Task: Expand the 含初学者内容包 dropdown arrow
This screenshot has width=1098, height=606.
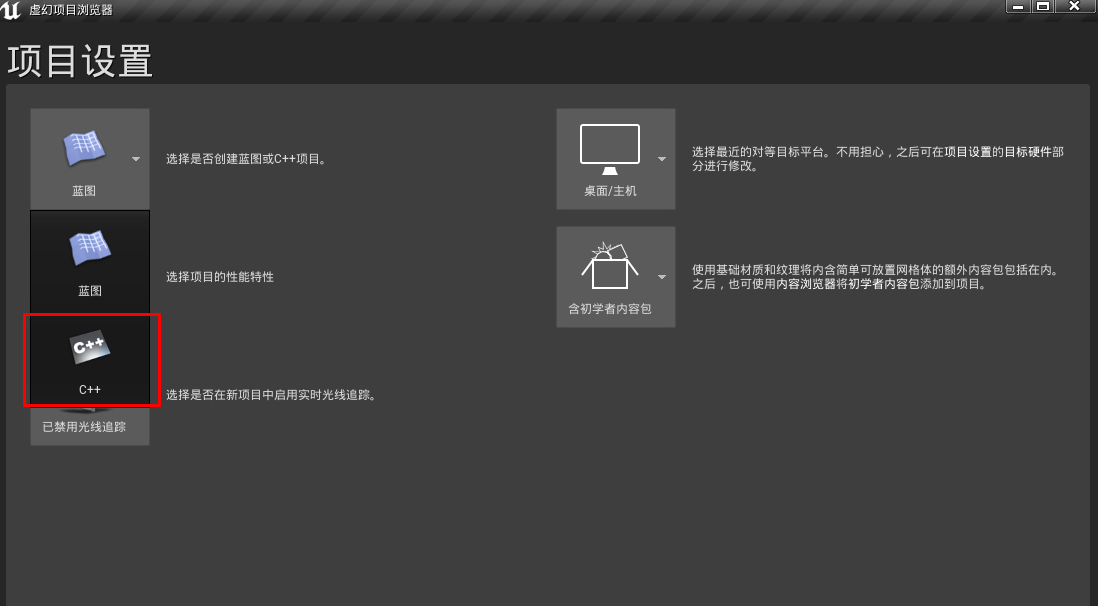Action: [662, 277]
